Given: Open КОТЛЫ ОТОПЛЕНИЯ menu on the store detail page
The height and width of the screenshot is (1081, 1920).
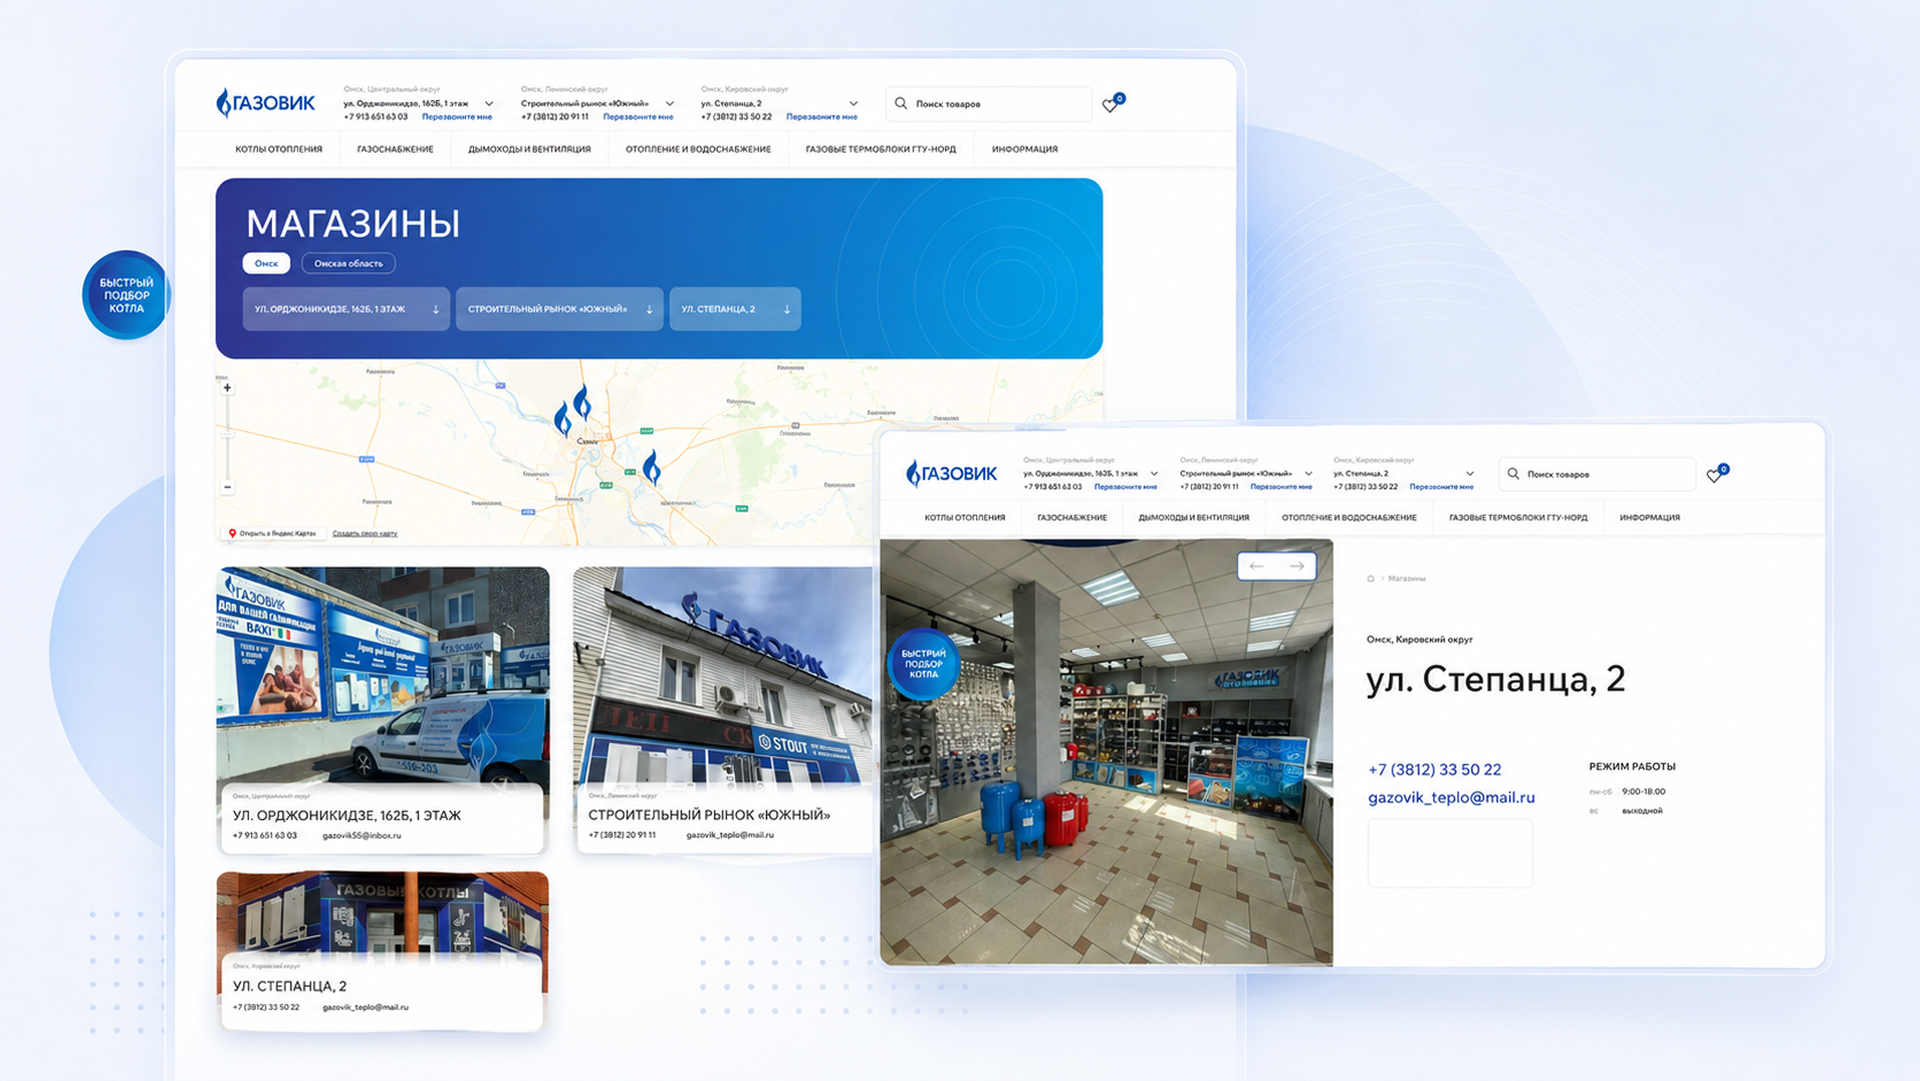Looking at the screenshot, I should pyautogui.click(x=965, y=517).
